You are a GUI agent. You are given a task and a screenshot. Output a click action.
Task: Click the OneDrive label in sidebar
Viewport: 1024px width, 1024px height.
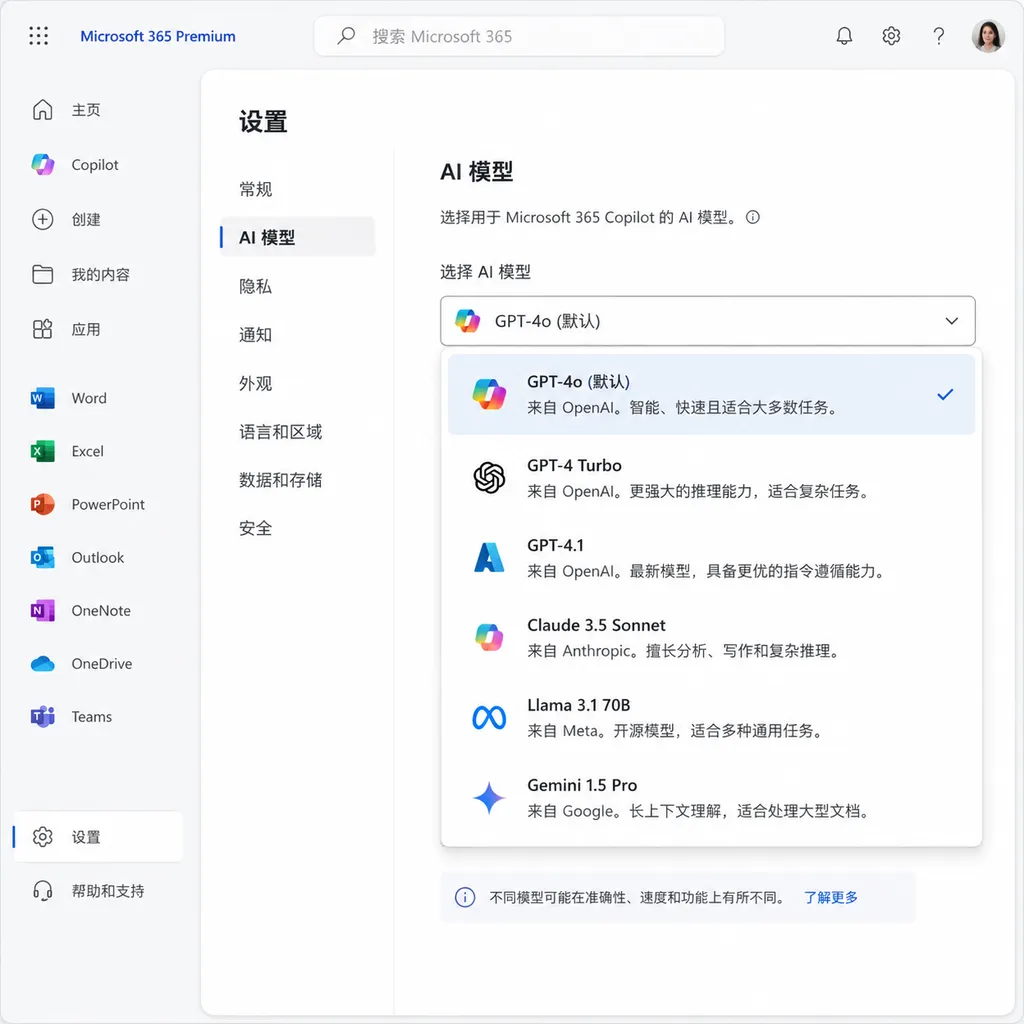point(102,664)
